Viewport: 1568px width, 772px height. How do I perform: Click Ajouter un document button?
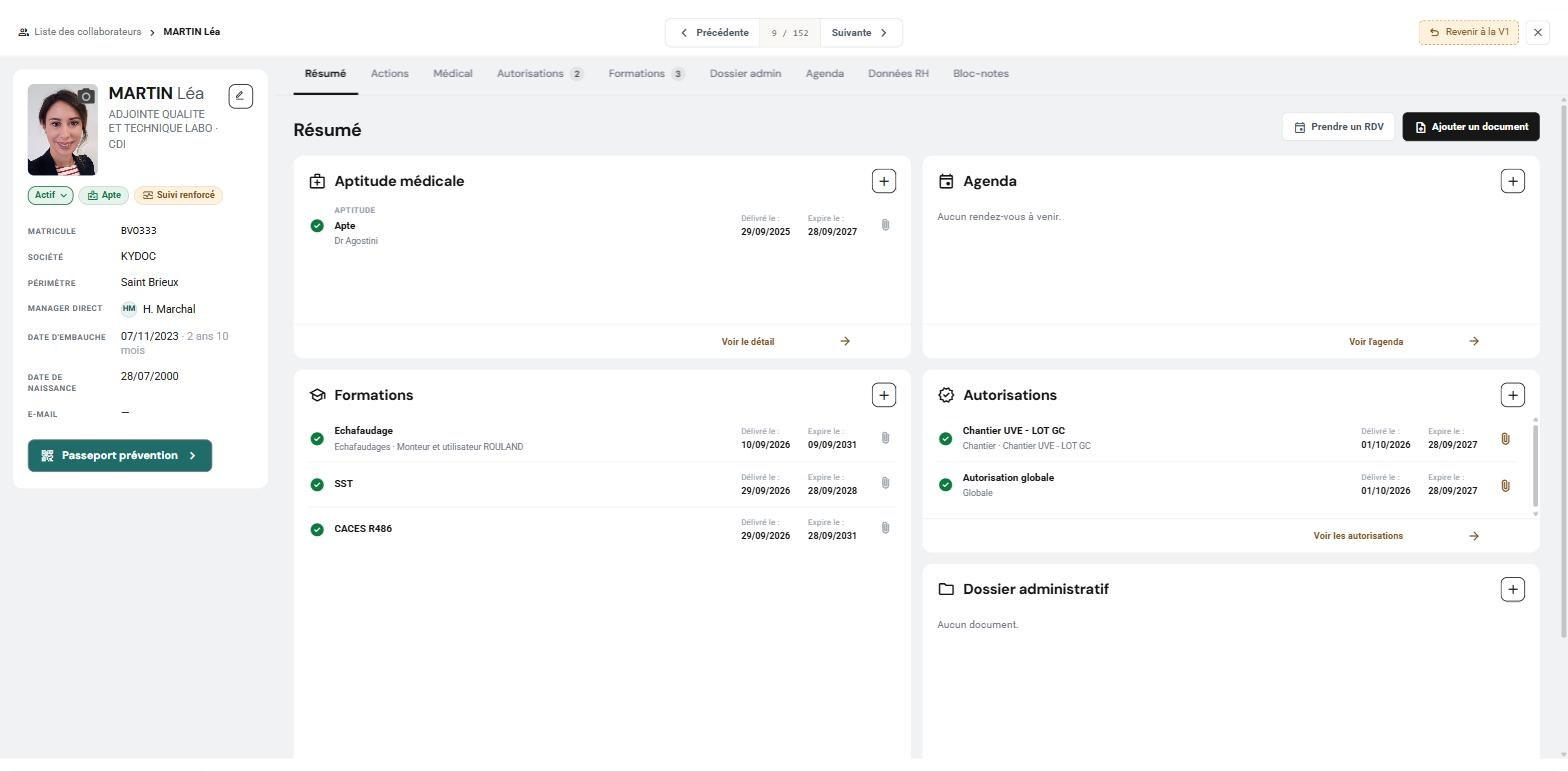1471,127
